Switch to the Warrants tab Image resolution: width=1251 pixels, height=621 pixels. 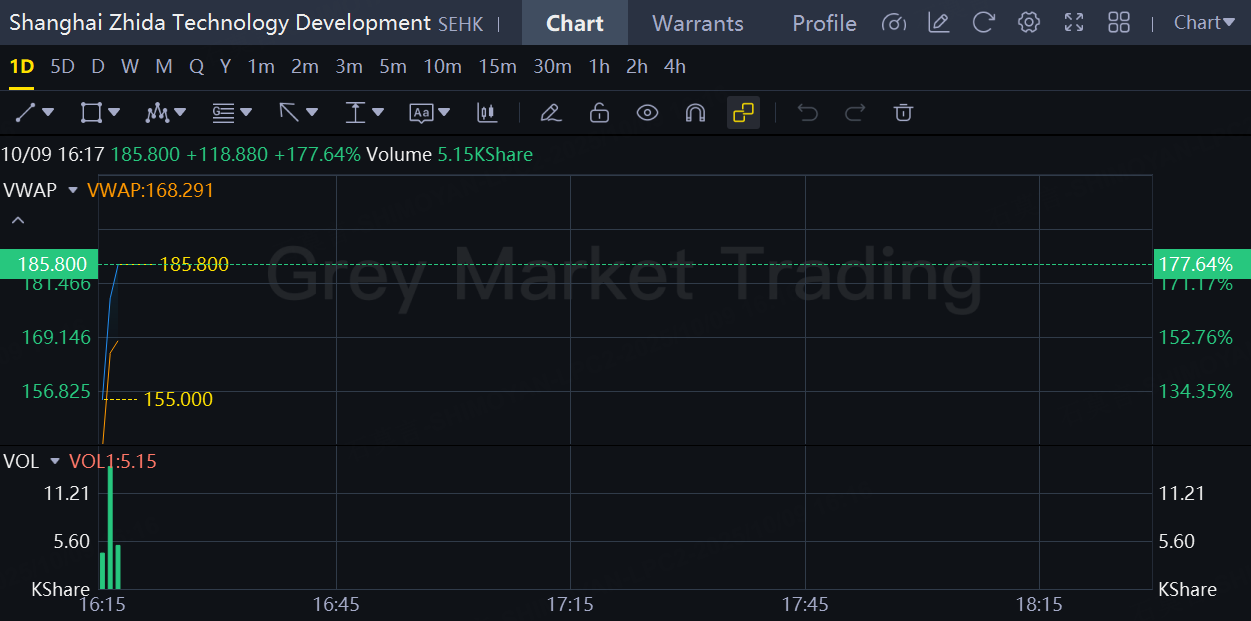698,22
